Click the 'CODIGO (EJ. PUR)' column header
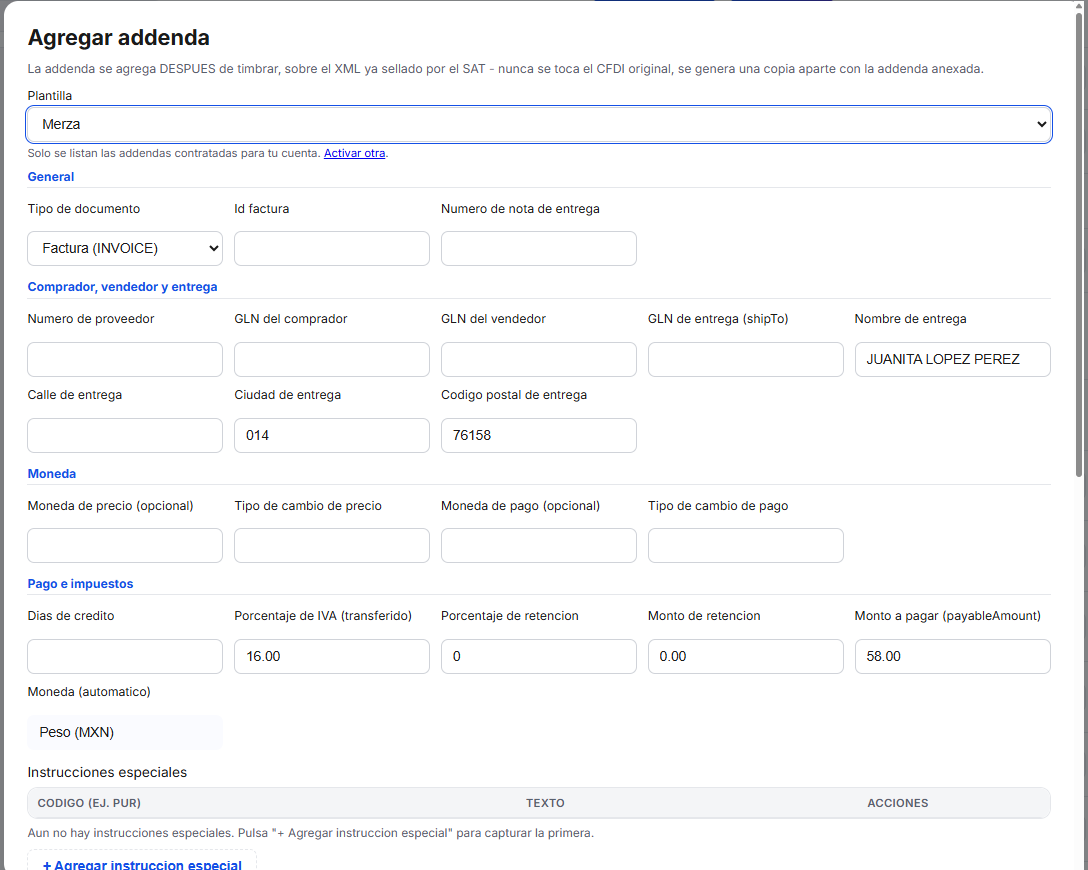The height and width of the screenshot is (870, 1088). coord(89,803)
